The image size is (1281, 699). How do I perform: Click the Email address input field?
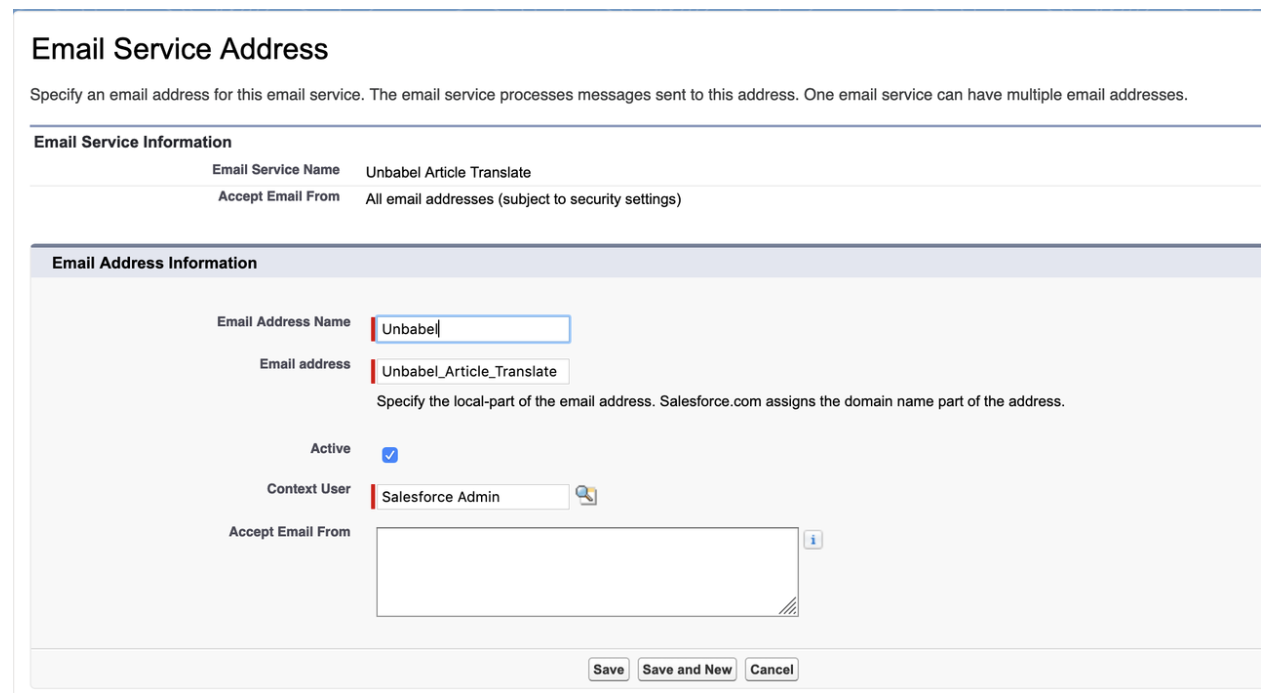[473, 371]
